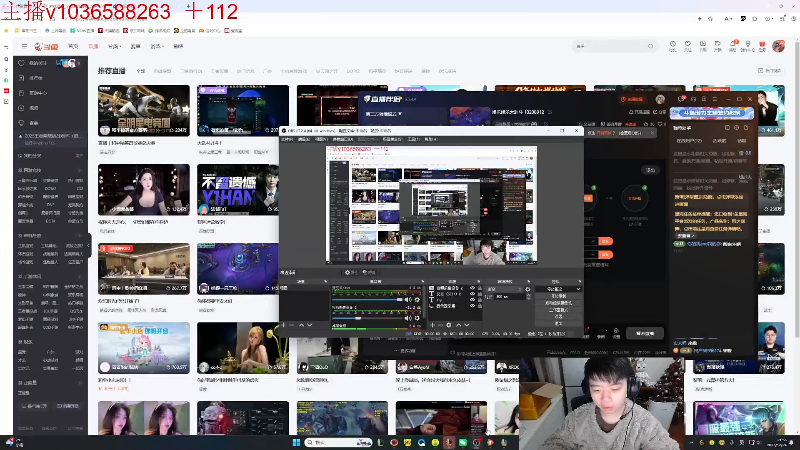Screen dimensions: 800x450
Task: Toggle visibility of third OBS source
Action: click(472, 300)
